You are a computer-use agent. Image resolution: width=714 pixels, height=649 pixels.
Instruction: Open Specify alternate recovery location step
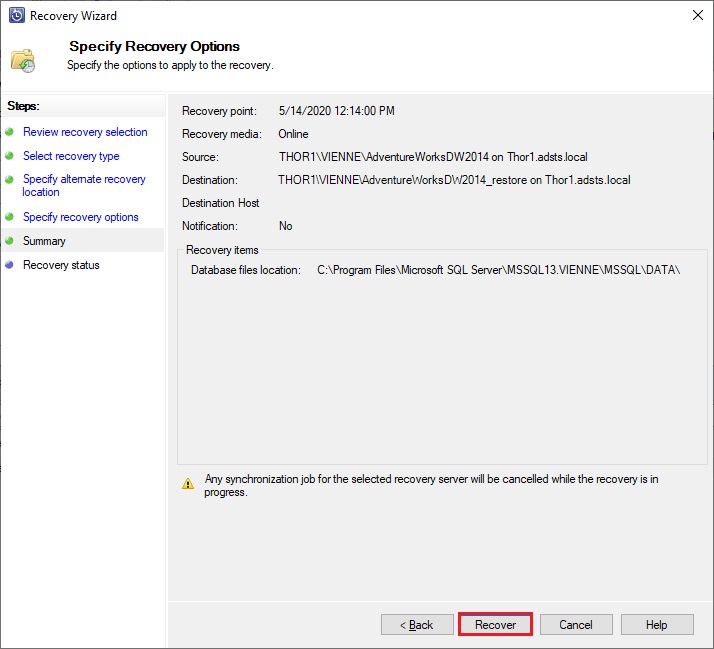coord(84,185)
